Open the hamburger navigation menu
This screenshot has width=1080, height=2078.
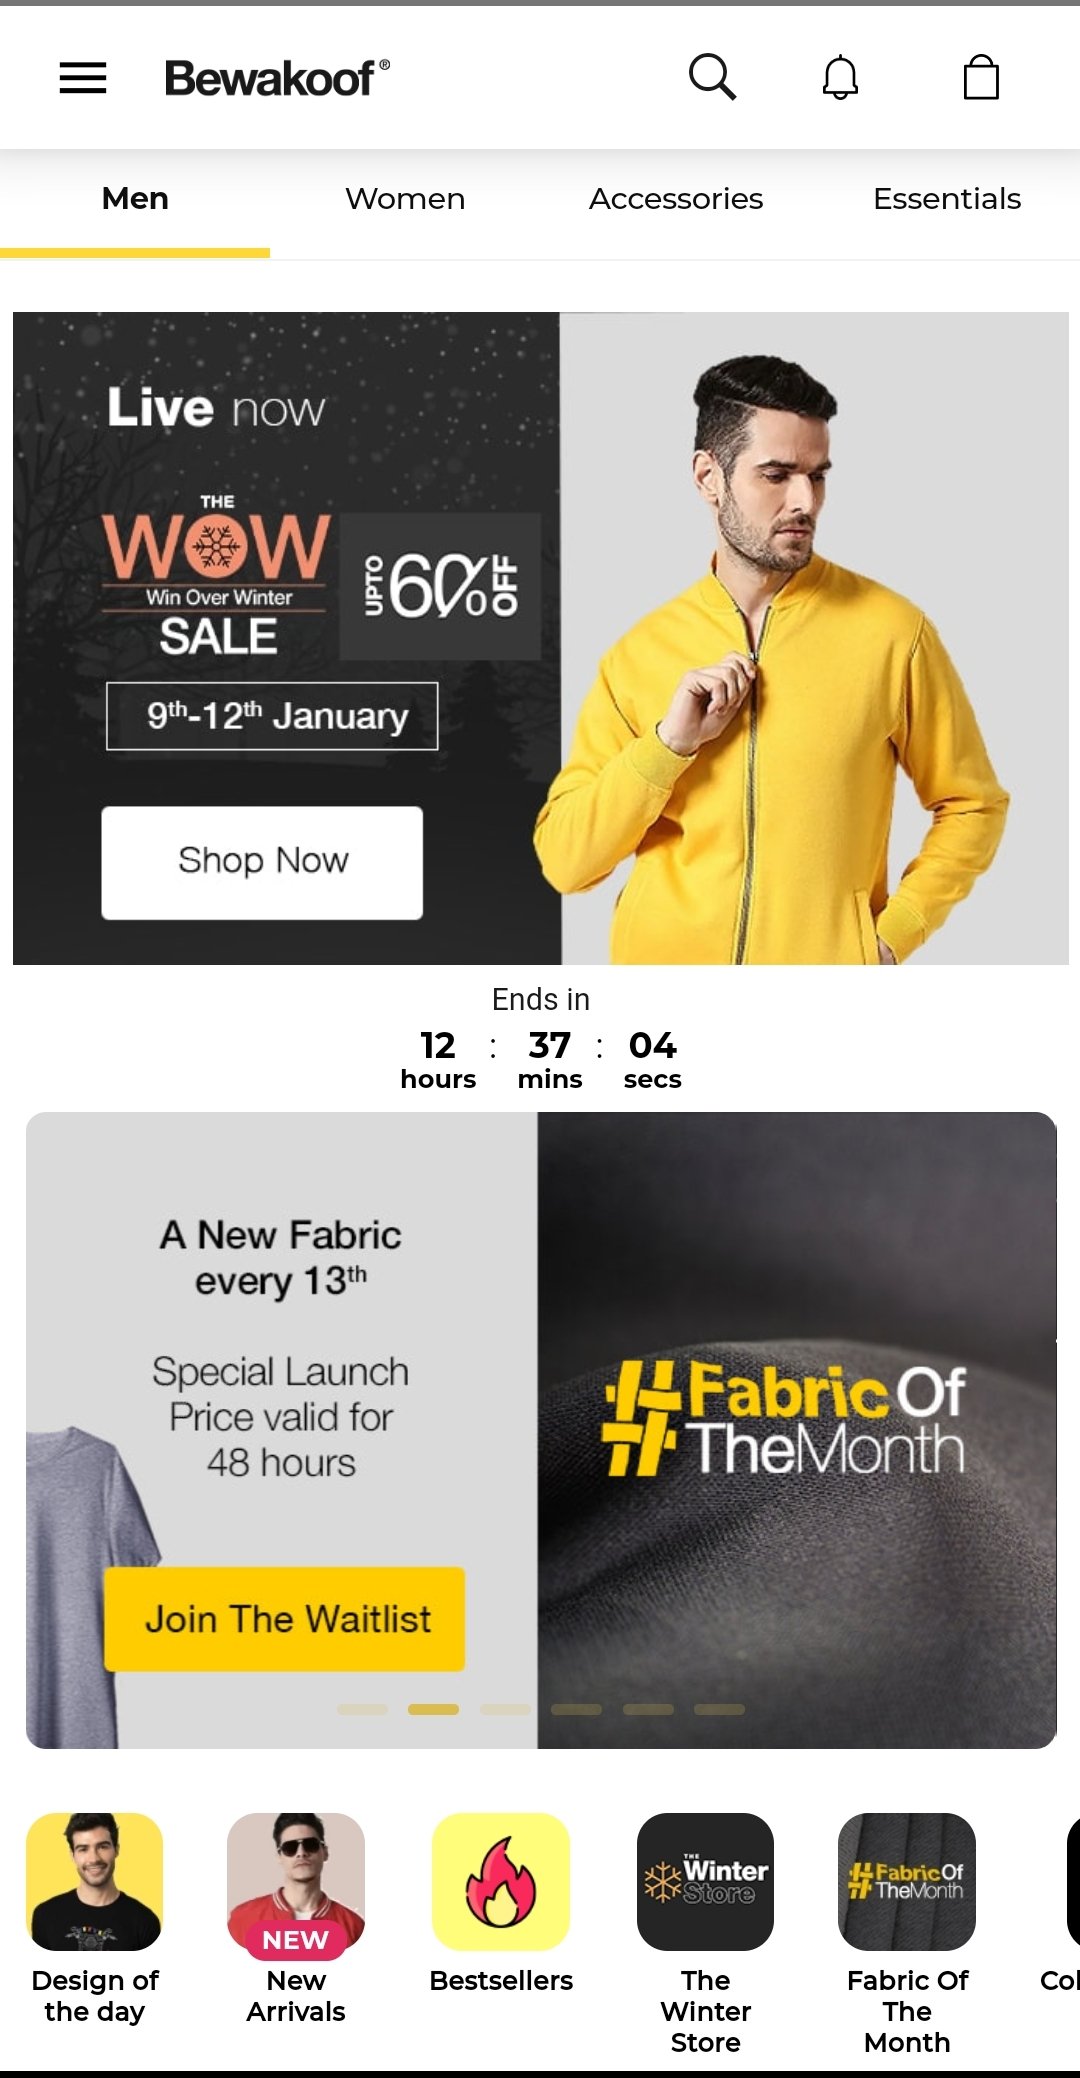tap(83, 78)
